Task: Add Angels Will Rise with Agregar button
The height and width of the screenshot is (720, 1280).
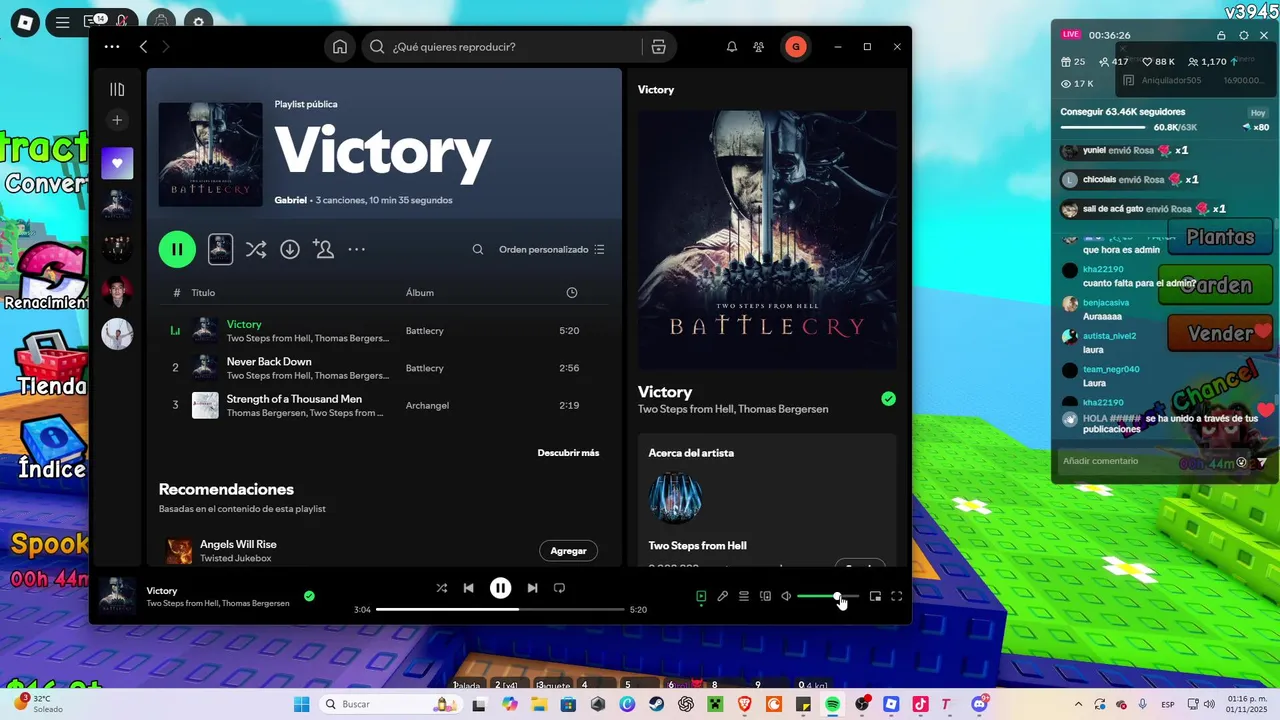Action: 568,551
